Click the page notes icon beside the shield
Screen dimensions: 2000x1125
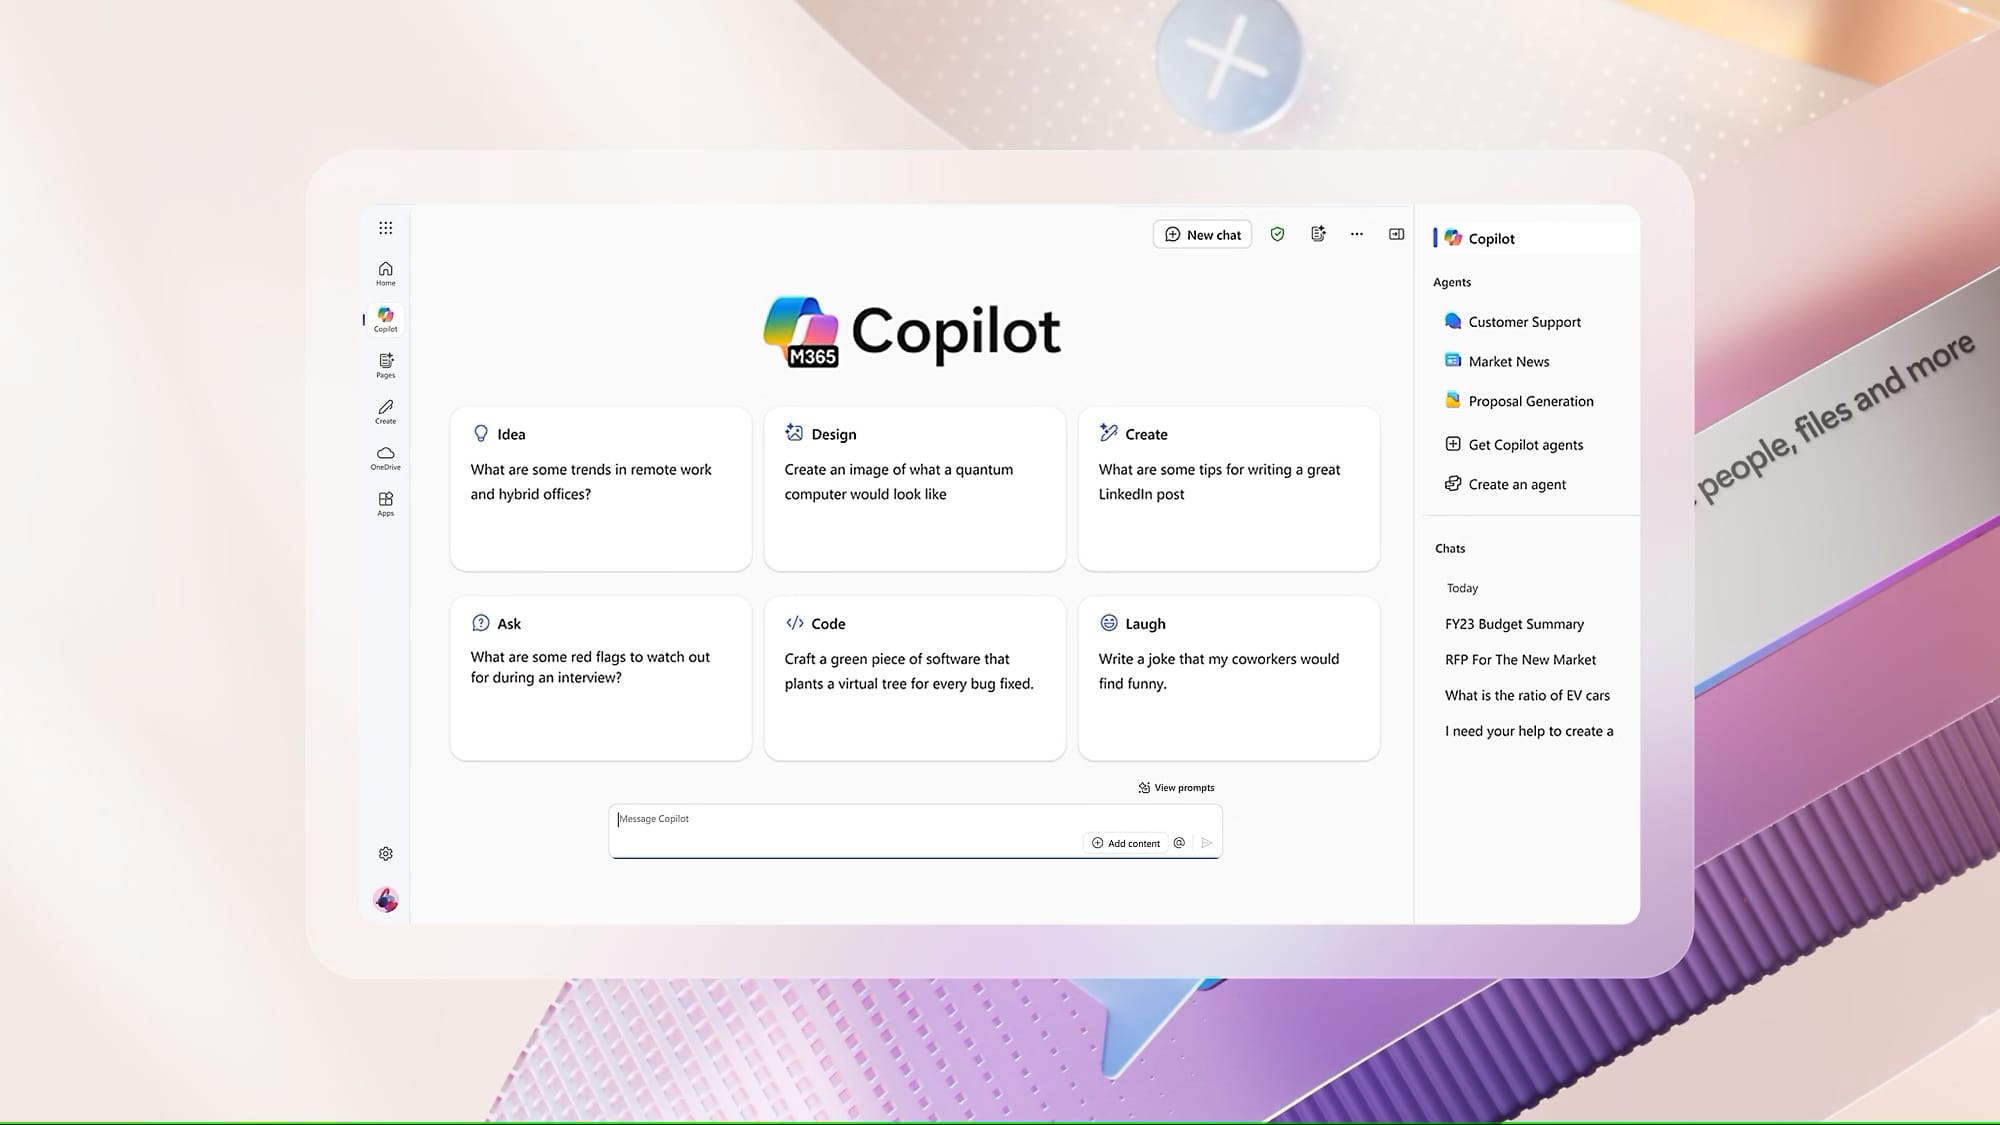pyautogui.click(x=1318, y=234)
